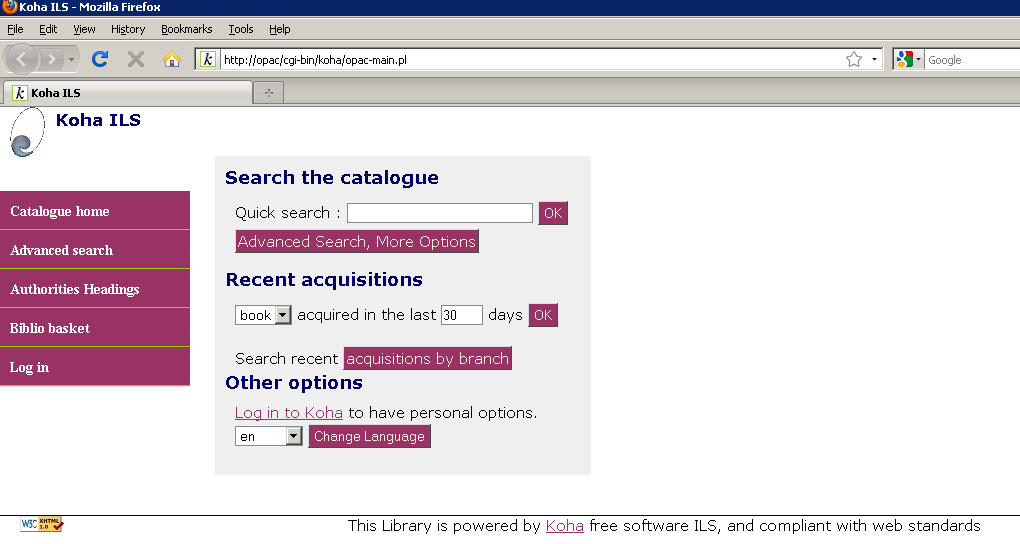Click the Recent acquisitions heading

[x=324, y=279]
